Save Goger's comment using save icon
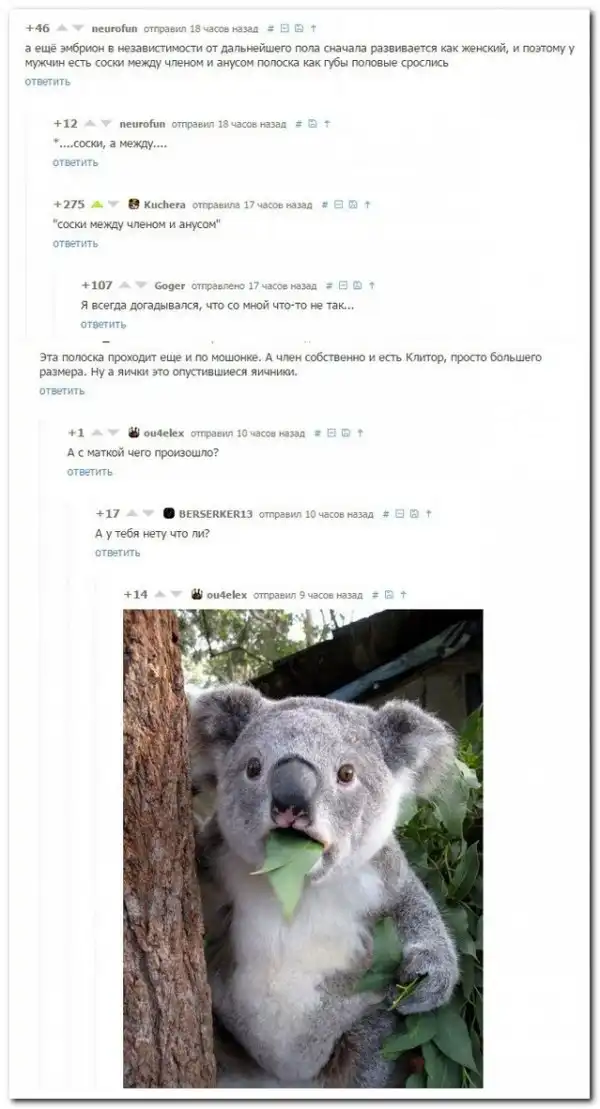Screen dimensions: 600x1109 tap(357, 286)
